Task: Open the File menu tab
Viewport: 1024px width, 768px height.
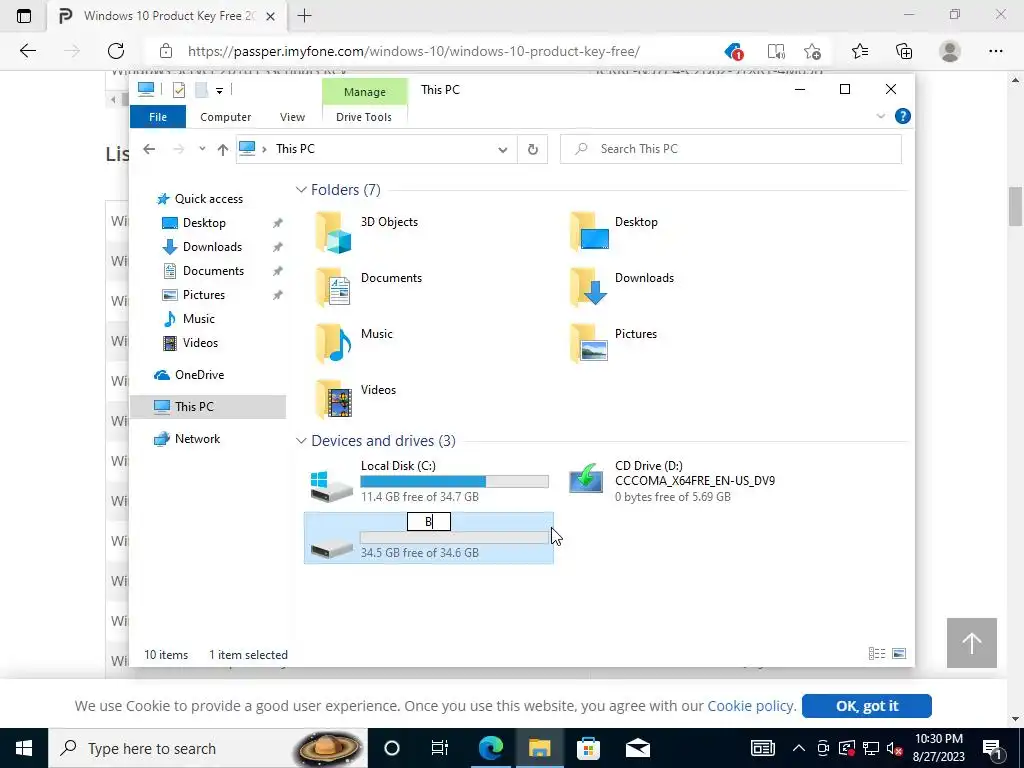Action: (x=158, y=117)
